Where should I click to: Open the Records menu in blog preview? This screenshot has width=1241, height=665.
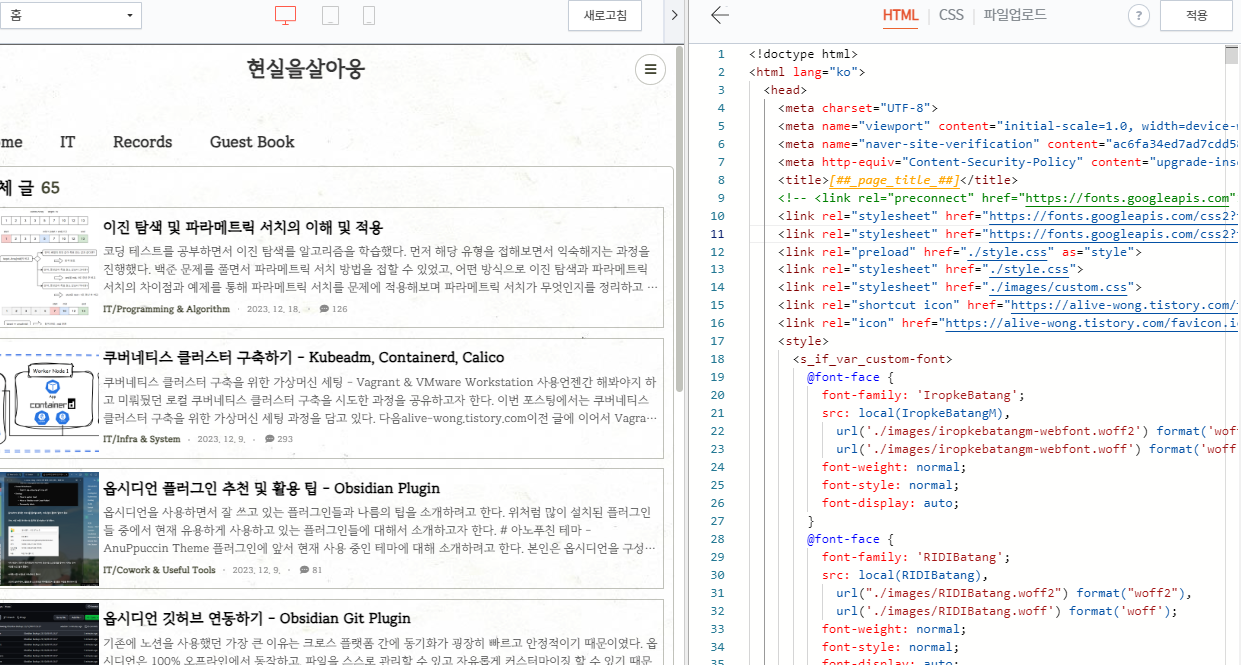(x=142, y=142)
